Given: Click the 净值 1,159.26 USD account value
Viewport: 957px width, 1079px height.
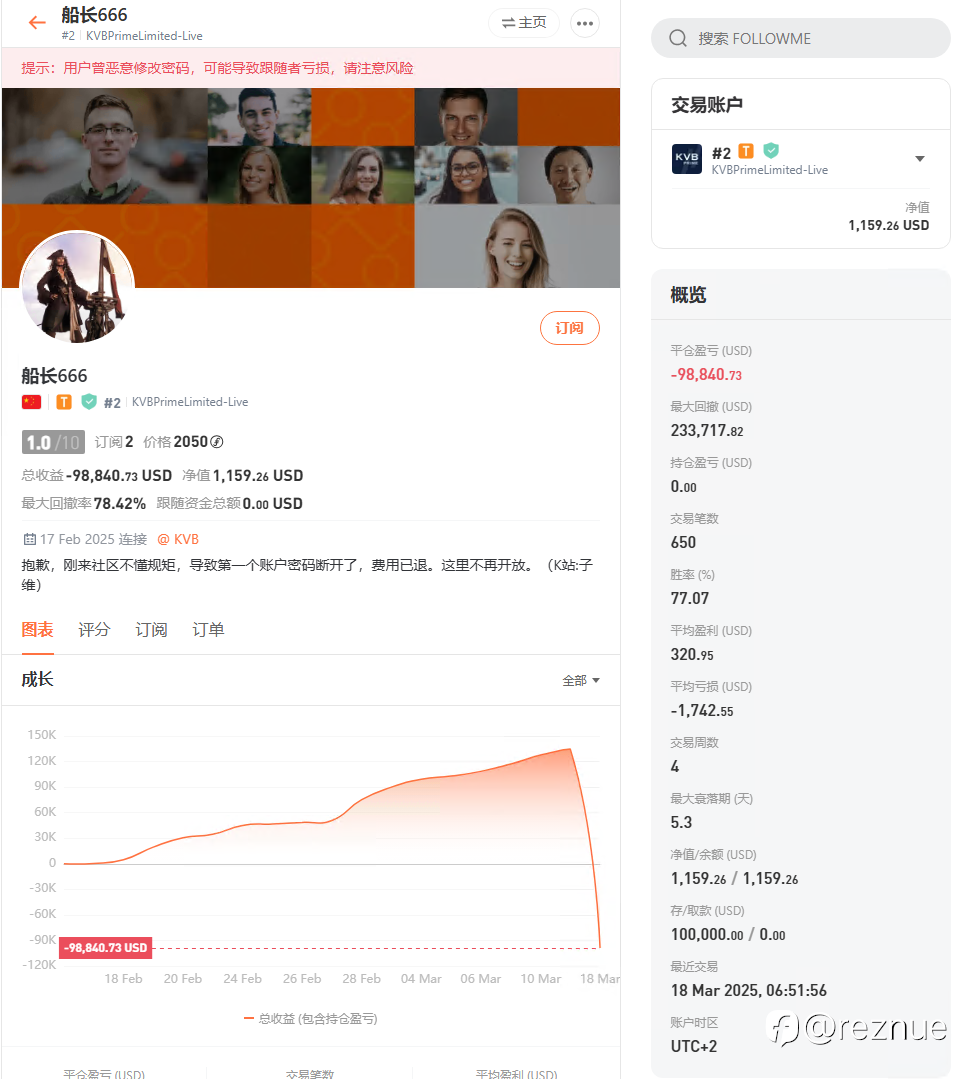Looking at the screenshot, I should [x=258, y=476].
